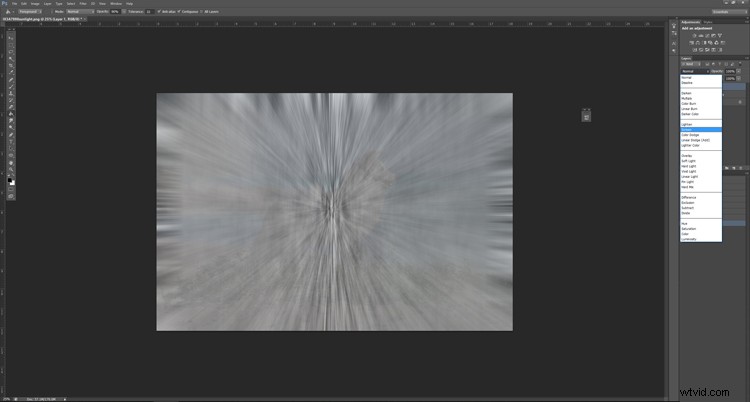Select the Move tool
The width and height of the screenshot is (750, 402).
11,38
